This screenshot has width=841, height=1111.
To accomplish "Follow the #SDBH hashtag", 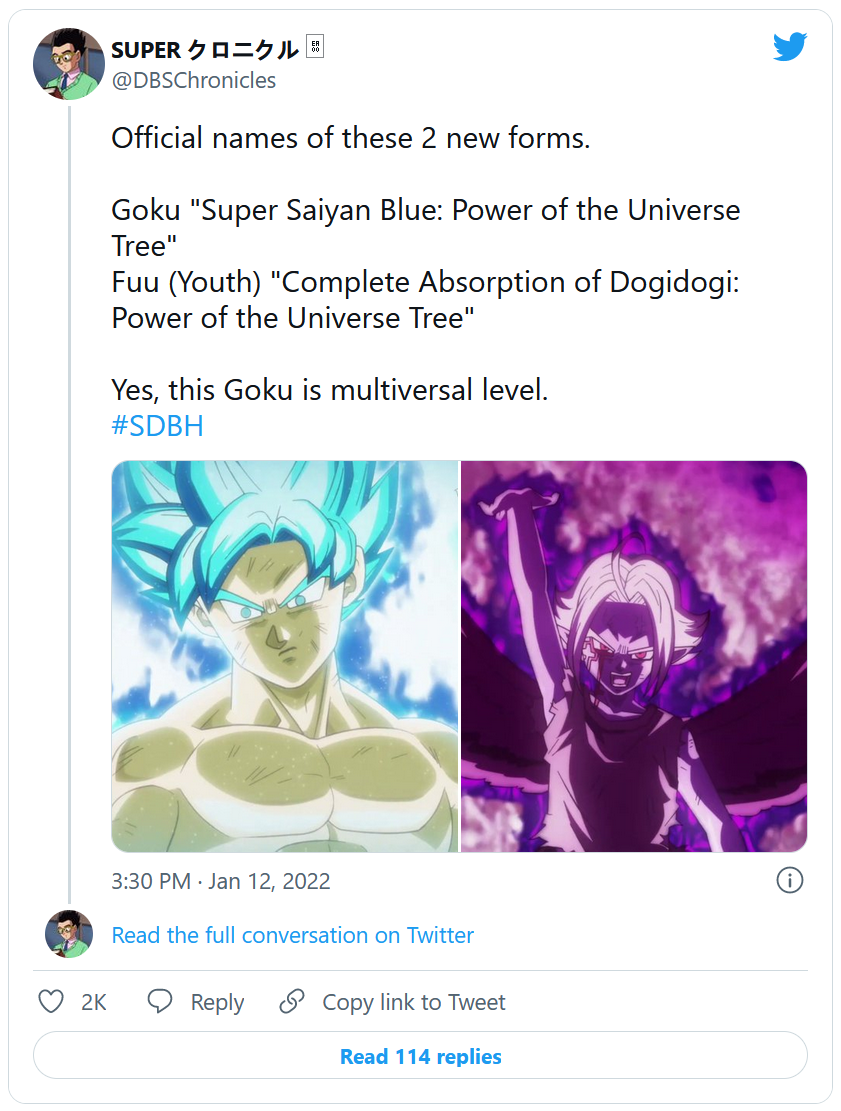I will click(157, 426).
